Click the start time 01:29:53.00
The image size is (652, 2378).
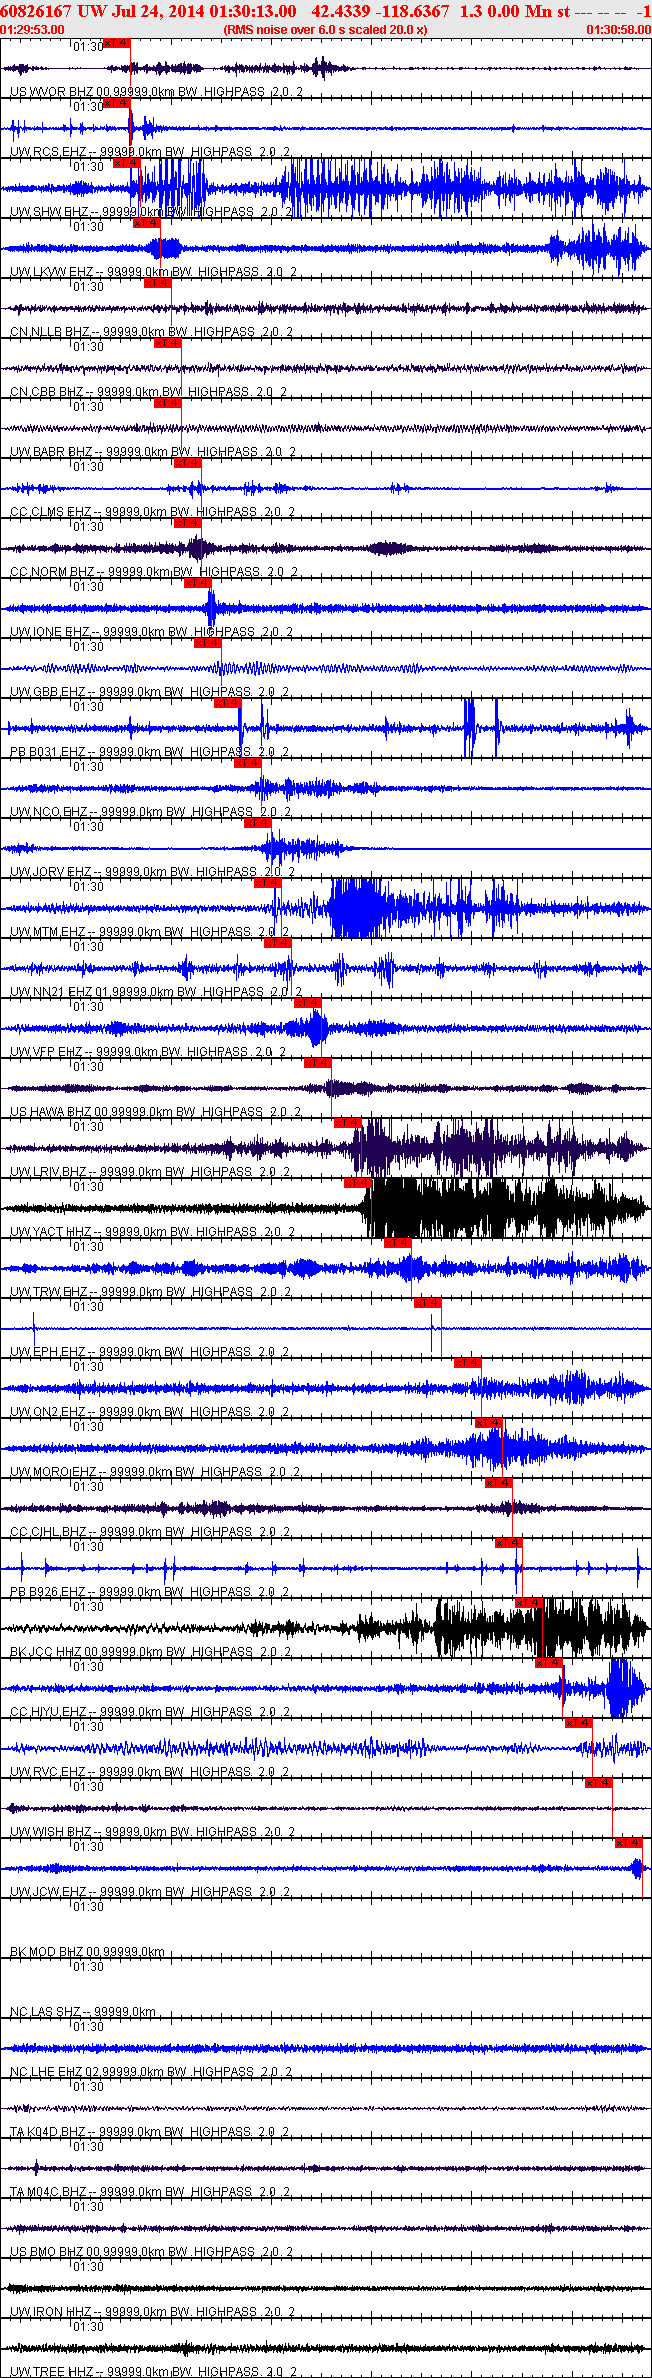32,29
